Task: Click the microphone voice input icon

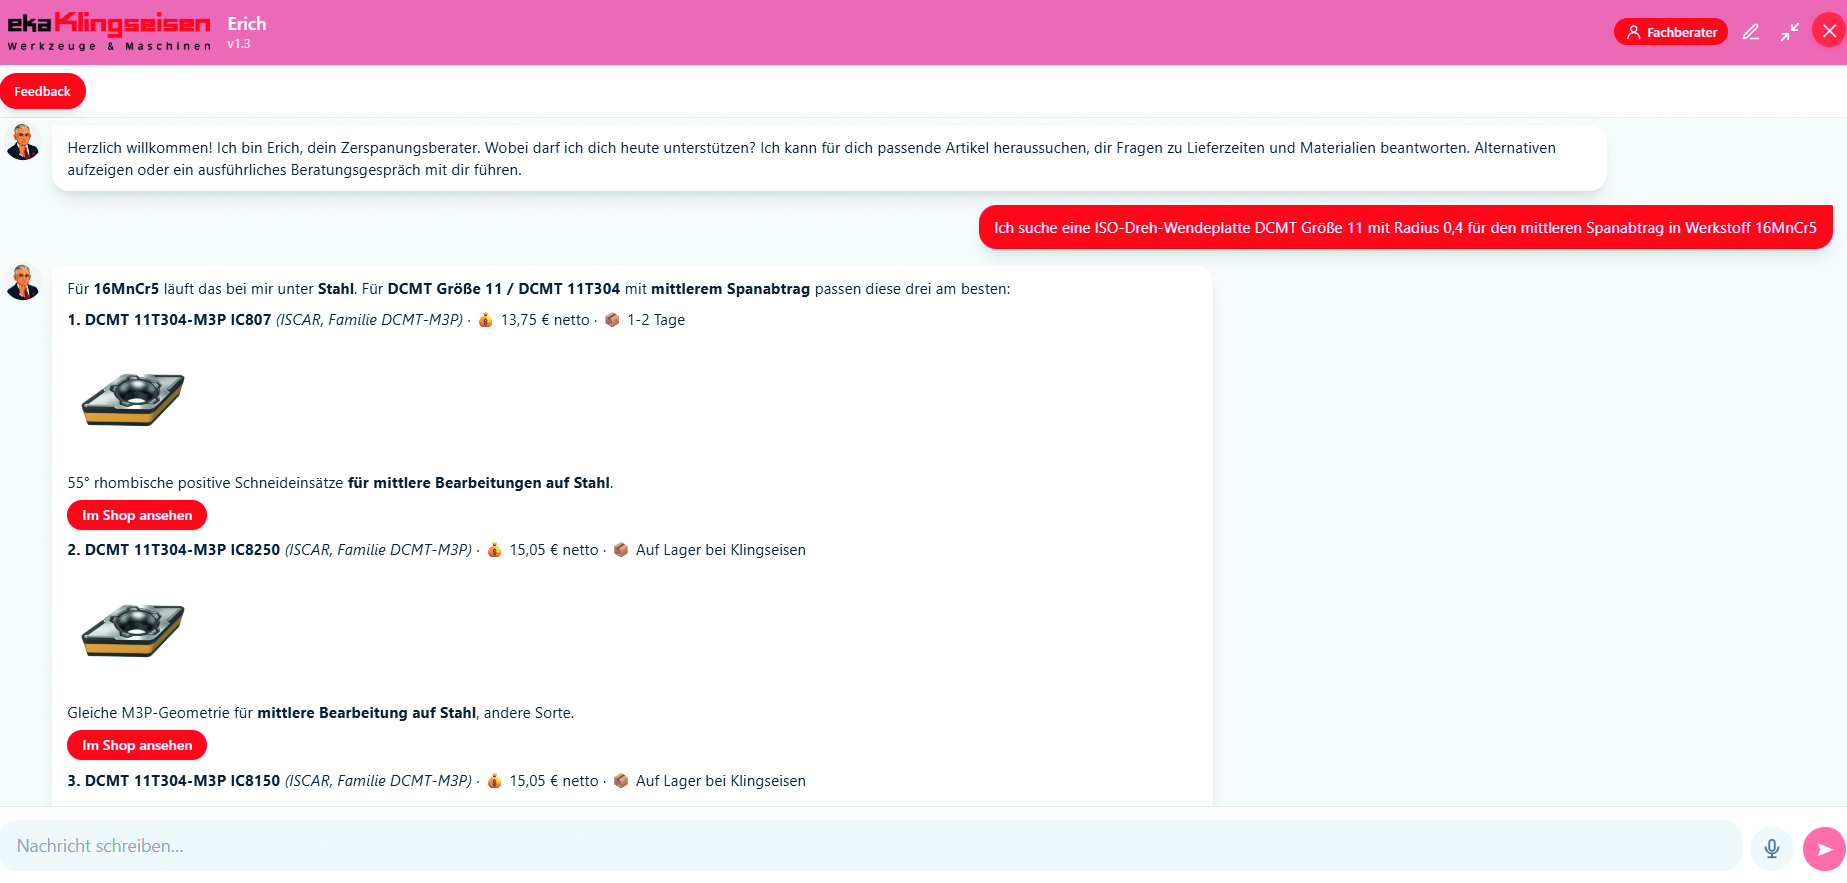Action: [1772, 849]
